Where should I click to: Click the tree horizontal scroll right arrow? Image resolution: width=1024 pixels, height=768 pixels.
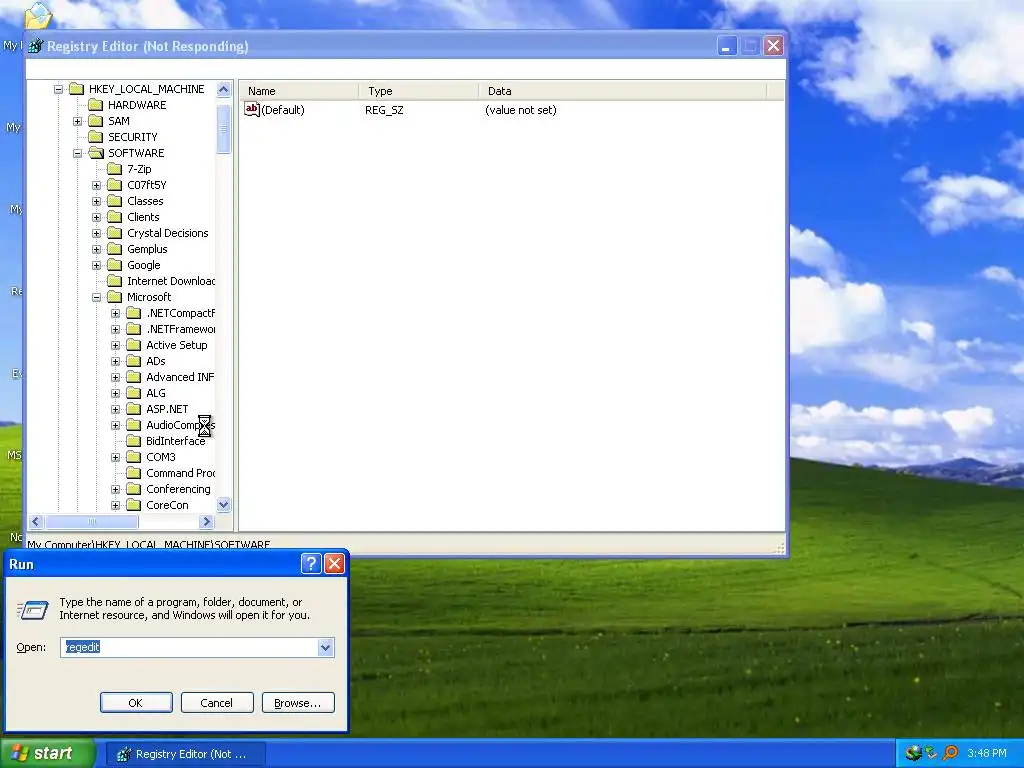207,521
